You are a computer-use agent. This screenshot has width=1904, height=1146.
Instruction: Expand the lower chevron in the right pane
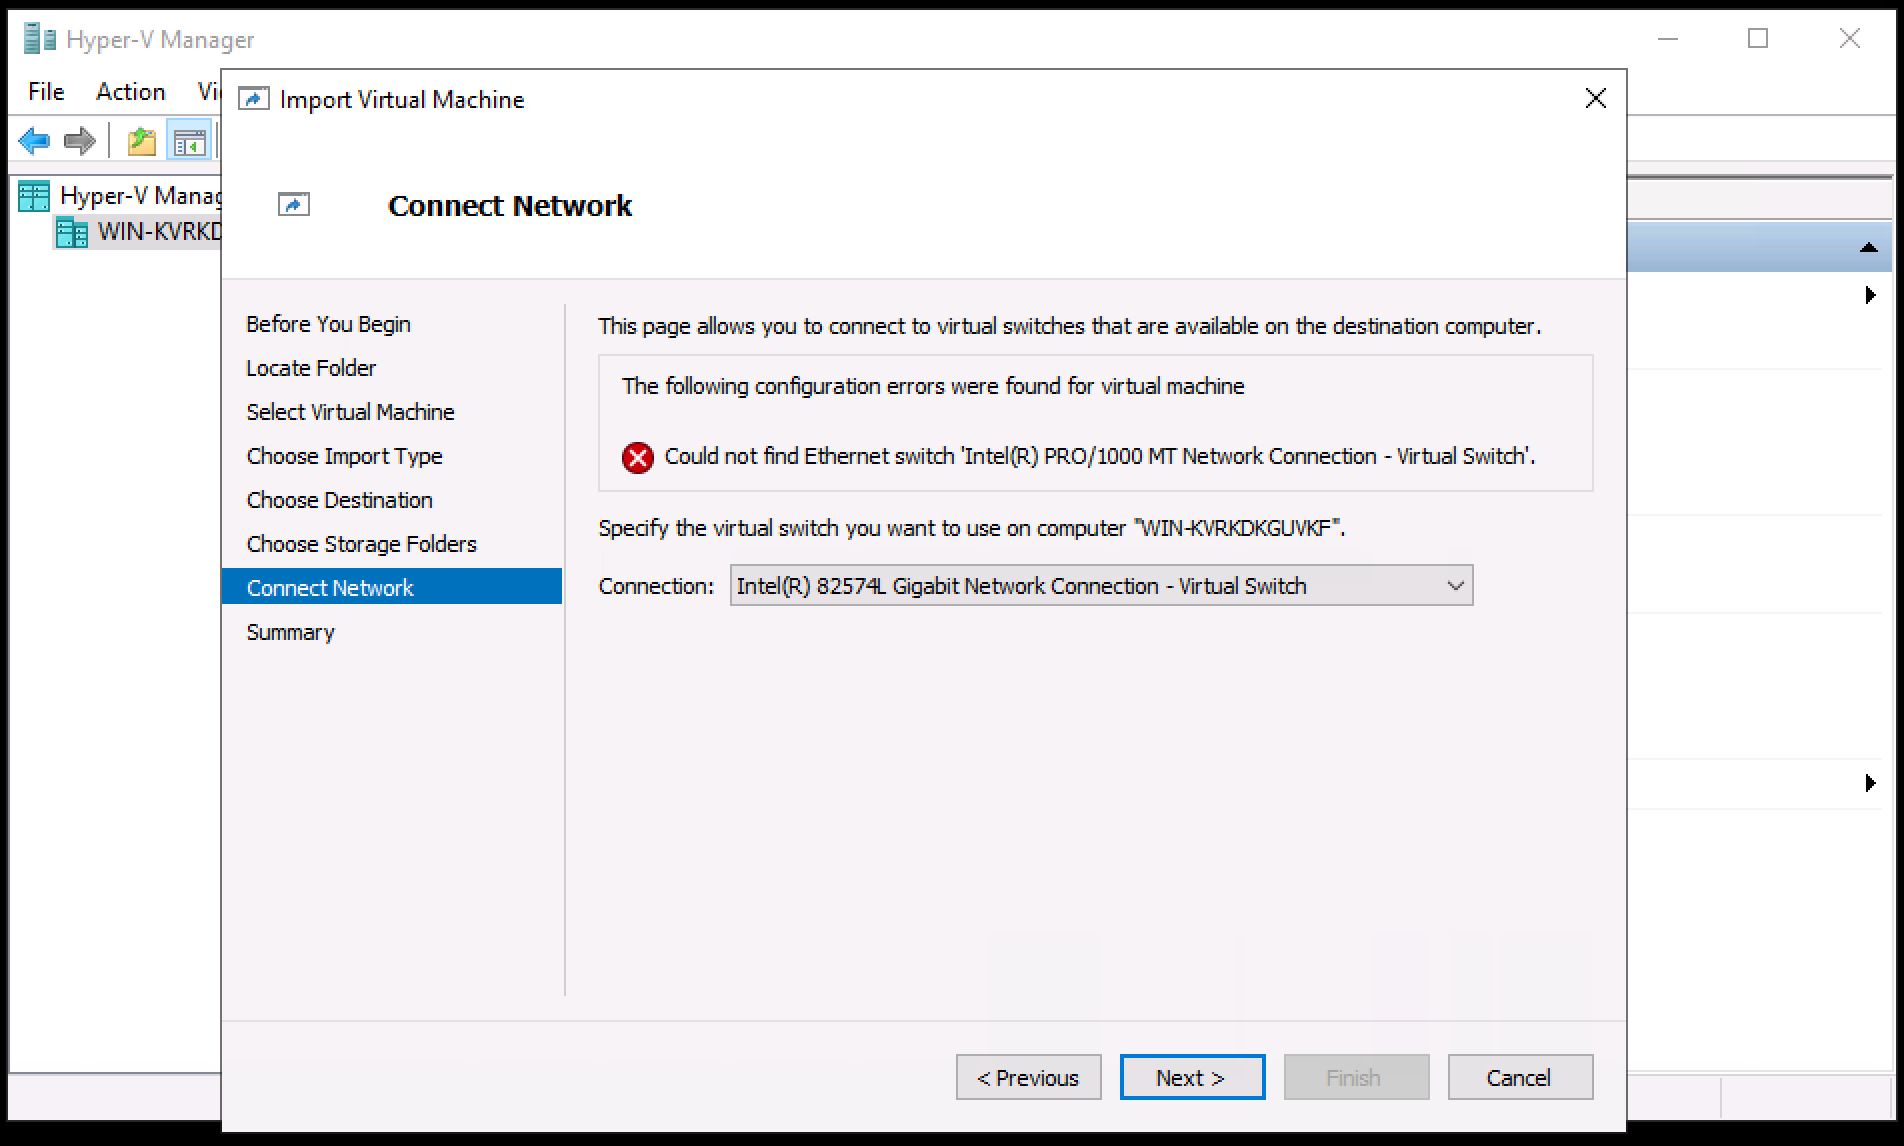coord(1869,782)
